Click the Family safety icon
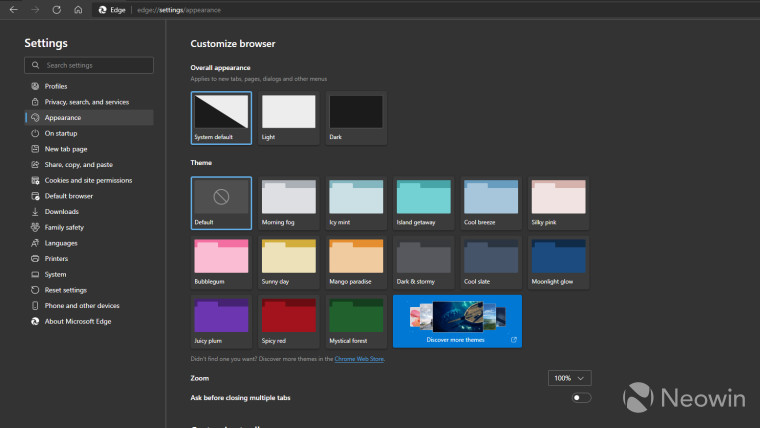The image size is (760, 428). point(35,227)
